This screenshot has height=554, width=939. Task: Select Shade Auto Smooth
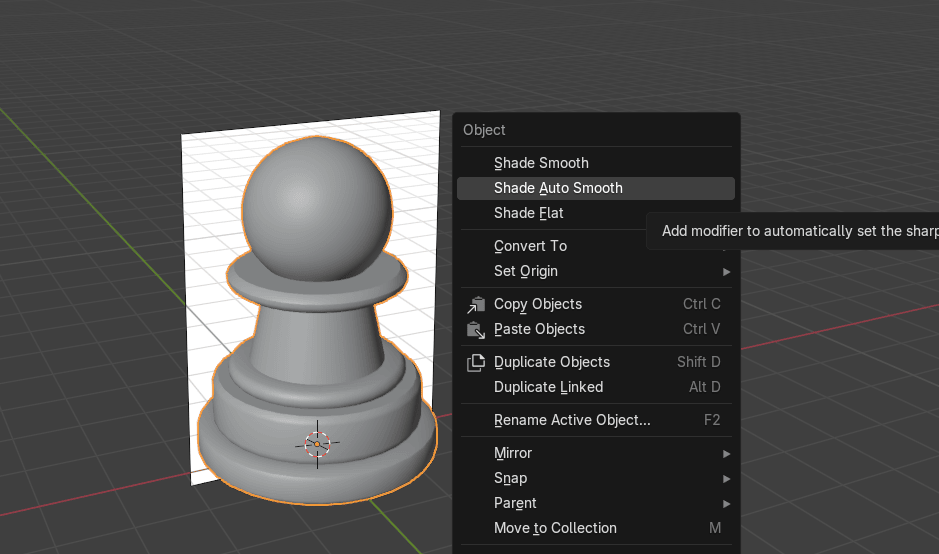[x=558, y=188]
